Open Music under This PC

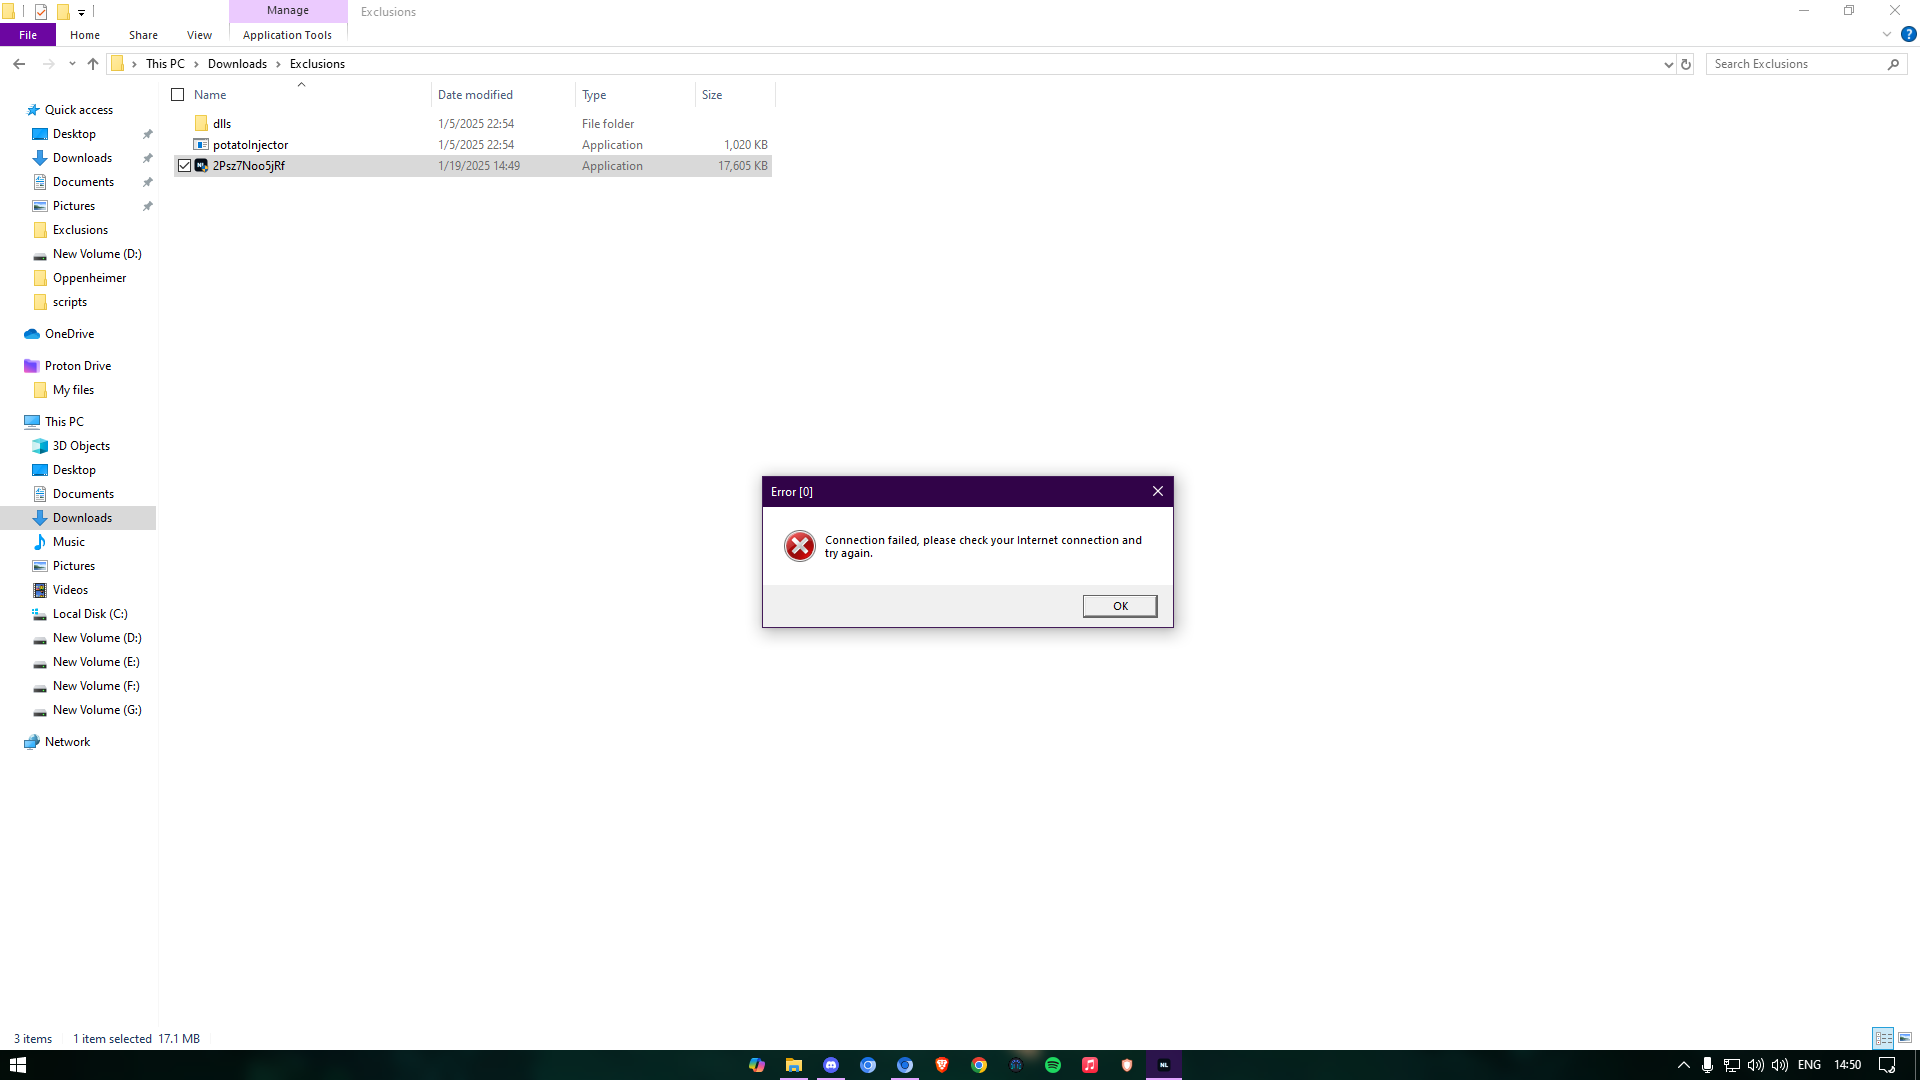coord(68,542)
